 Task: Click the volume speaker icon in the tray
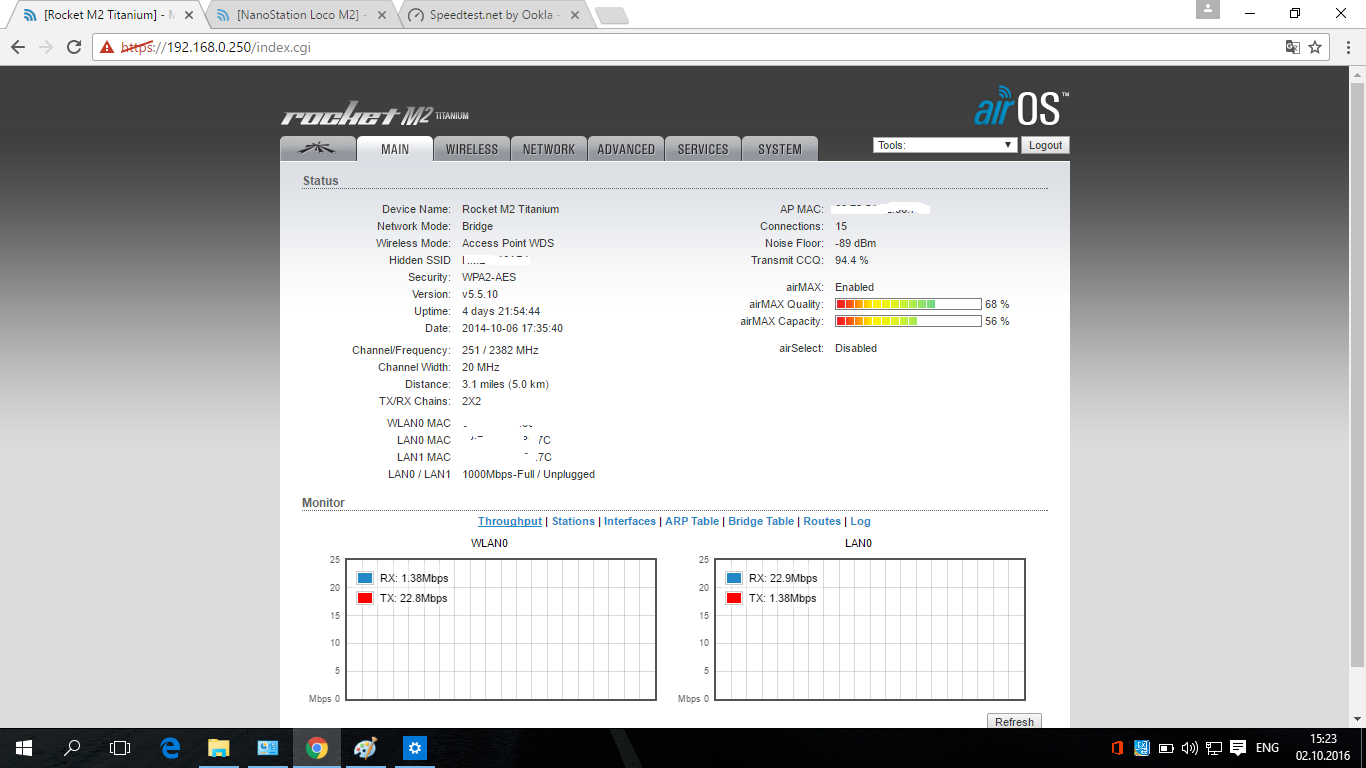coord(1189,748)
